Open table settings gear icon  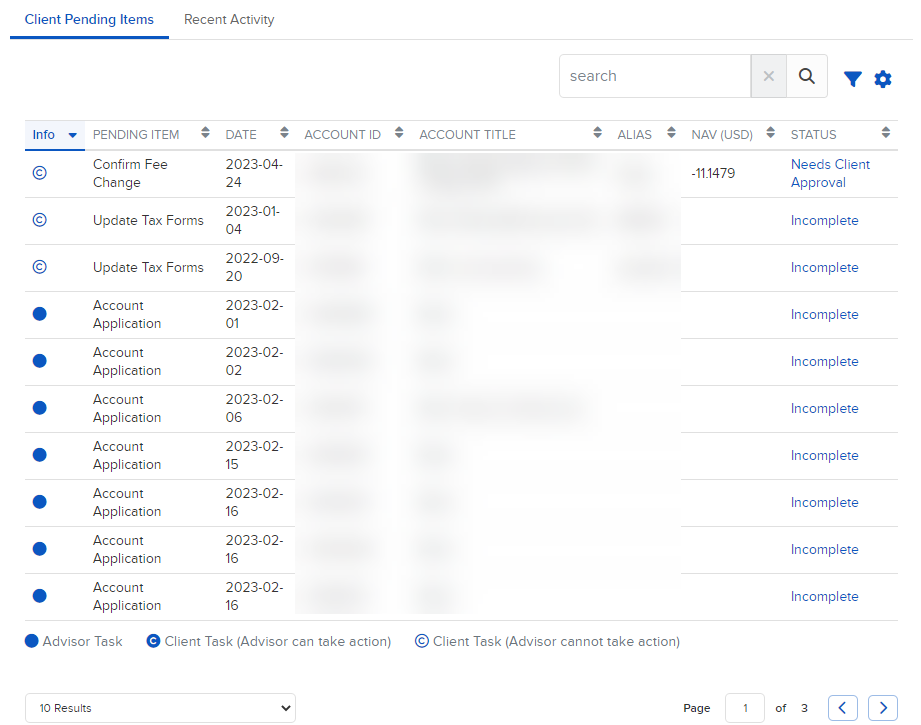[883, 79]
